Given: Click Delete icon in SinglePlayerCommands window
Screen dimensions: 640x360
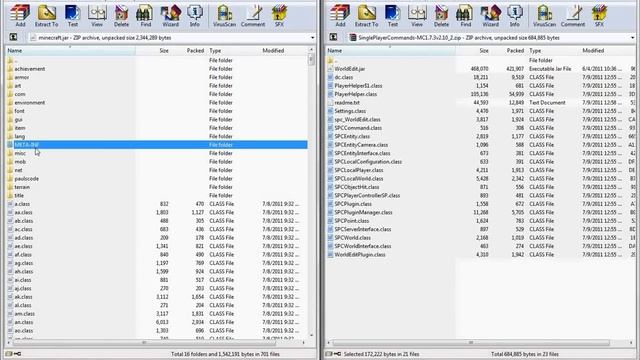Looking at the screenshot, I should pyautogui.click(x=441, y=16).
